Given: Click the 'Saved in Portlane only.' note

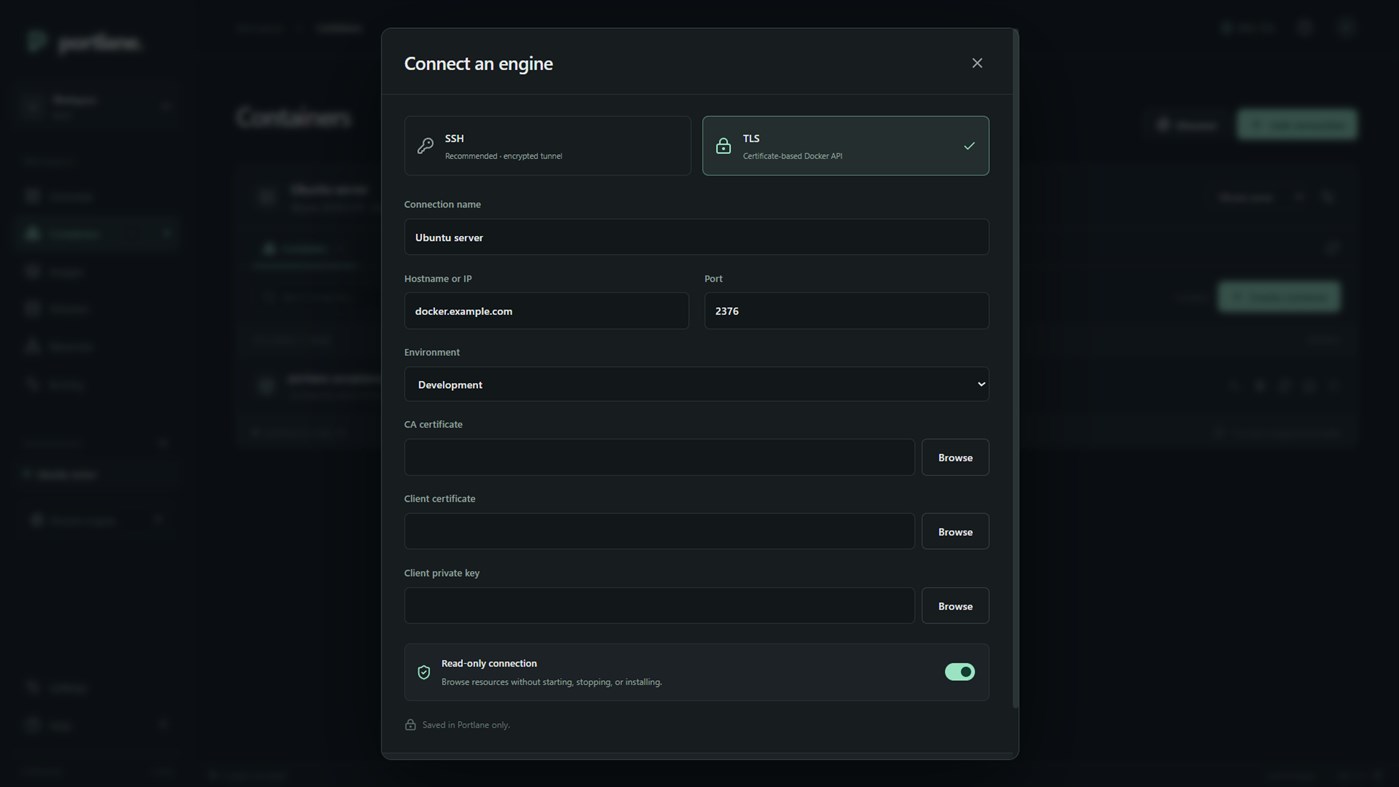Looking at the screenshot, I should [x=466, y=725].
